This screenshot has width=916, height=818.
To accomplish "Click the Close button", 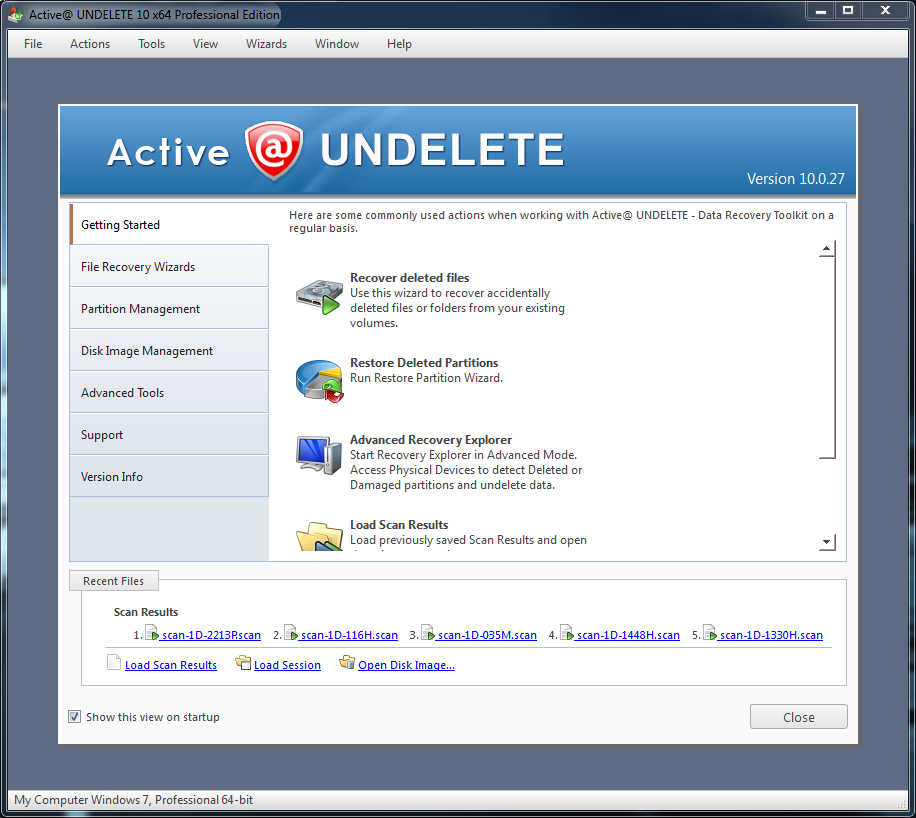I will click(x=798, y=717).
